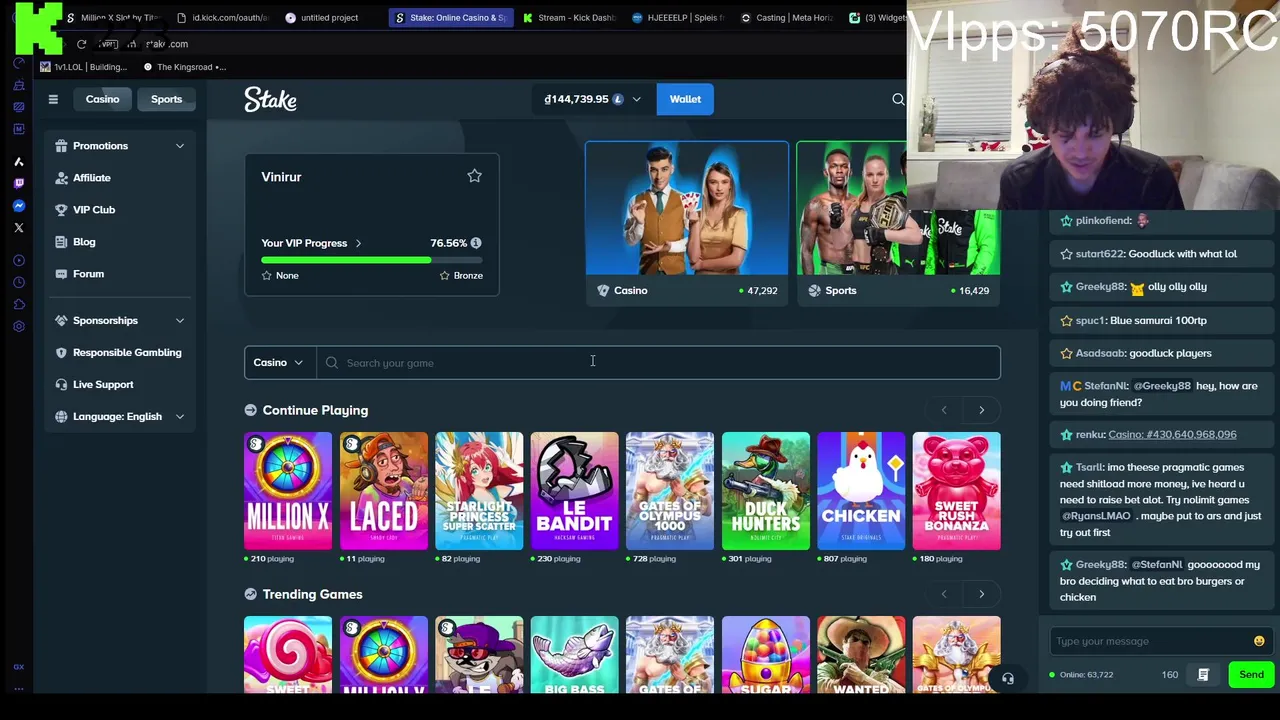Open Responsible Gambling page
Image resolution: width=1280 pixels, height=720 pixels.
(x=126, y=352)
